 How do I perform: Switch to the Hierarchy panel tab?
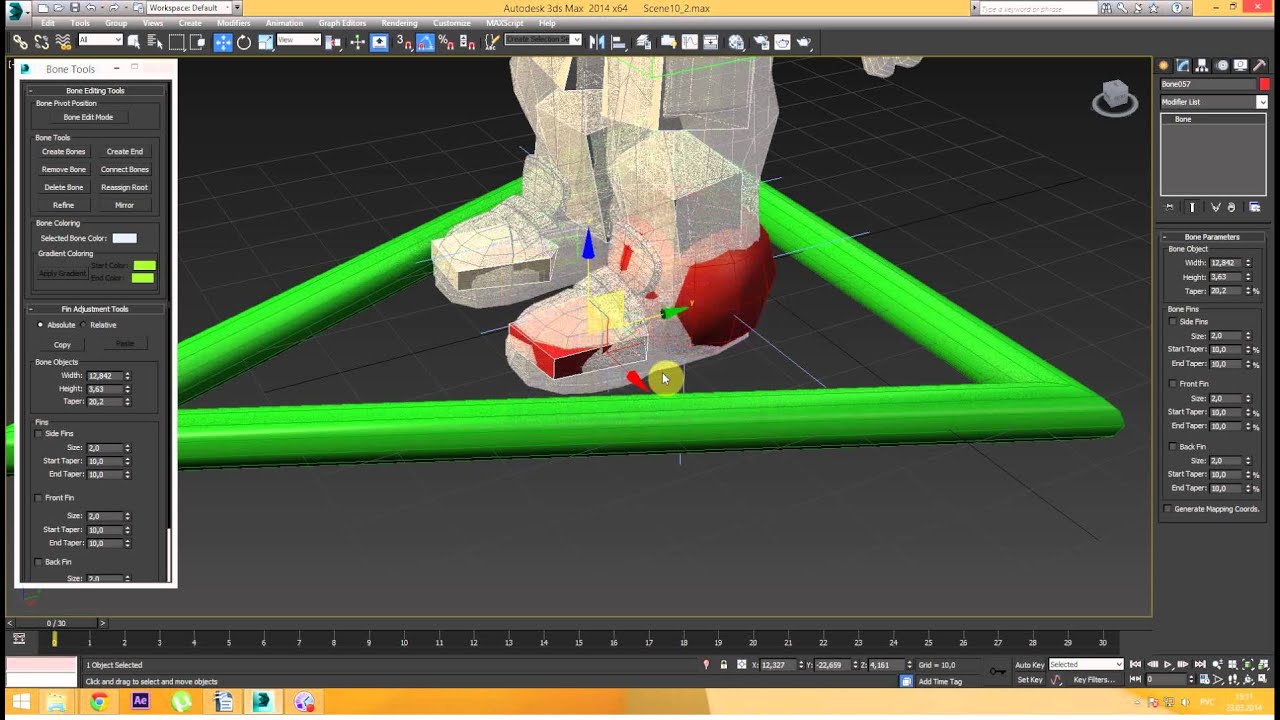[x=1203, y=65]
